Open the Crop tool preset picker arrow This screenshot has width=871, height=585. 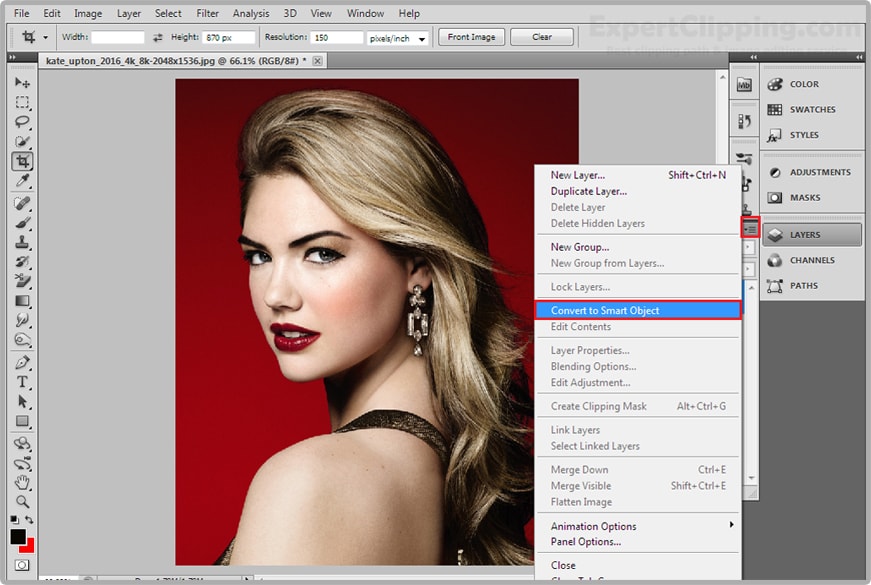pyautogui.click(x=46, y=38)
